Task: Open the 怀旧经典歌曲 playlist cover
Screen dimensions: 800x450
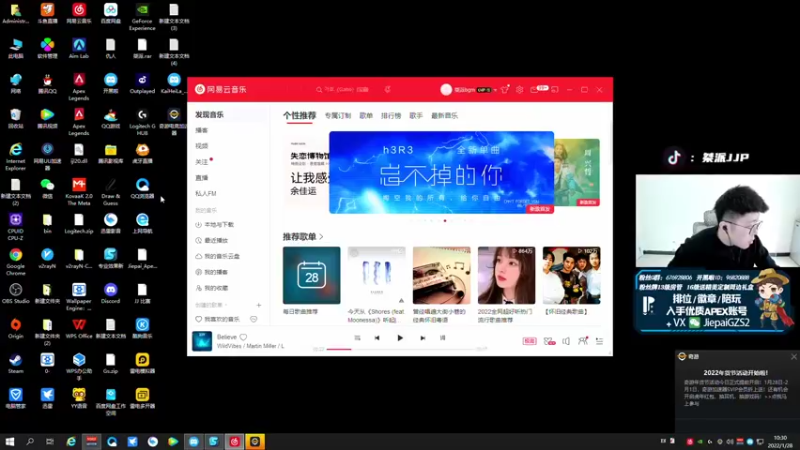Action: [x=571, y=276]
